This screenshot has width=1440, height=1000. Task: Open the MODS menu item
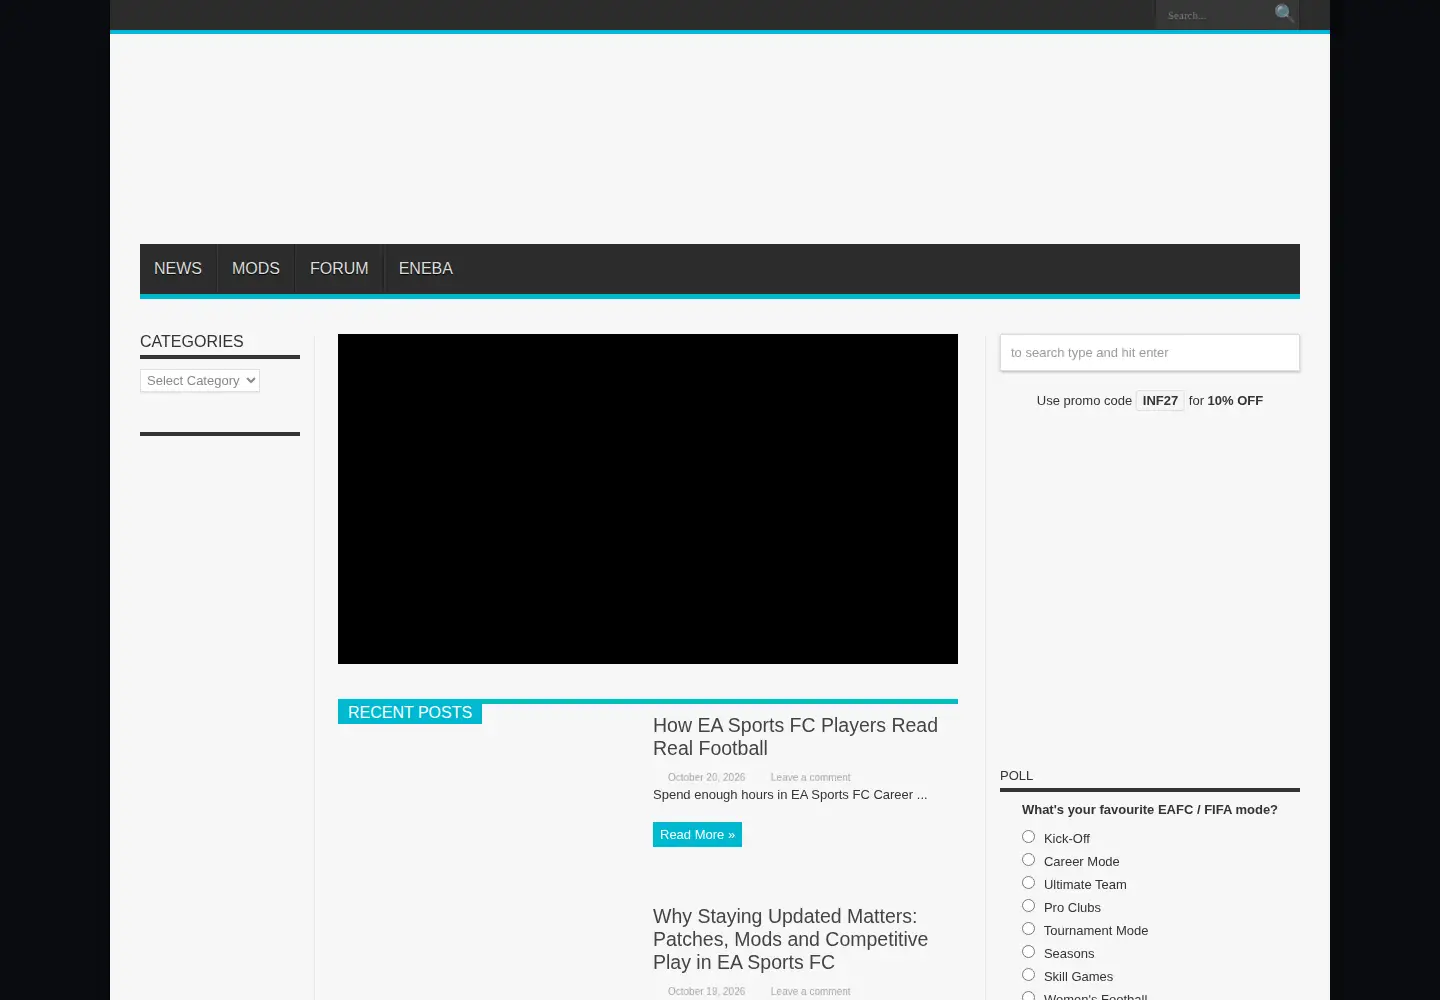pyautogui.click(x=256, y=268)
